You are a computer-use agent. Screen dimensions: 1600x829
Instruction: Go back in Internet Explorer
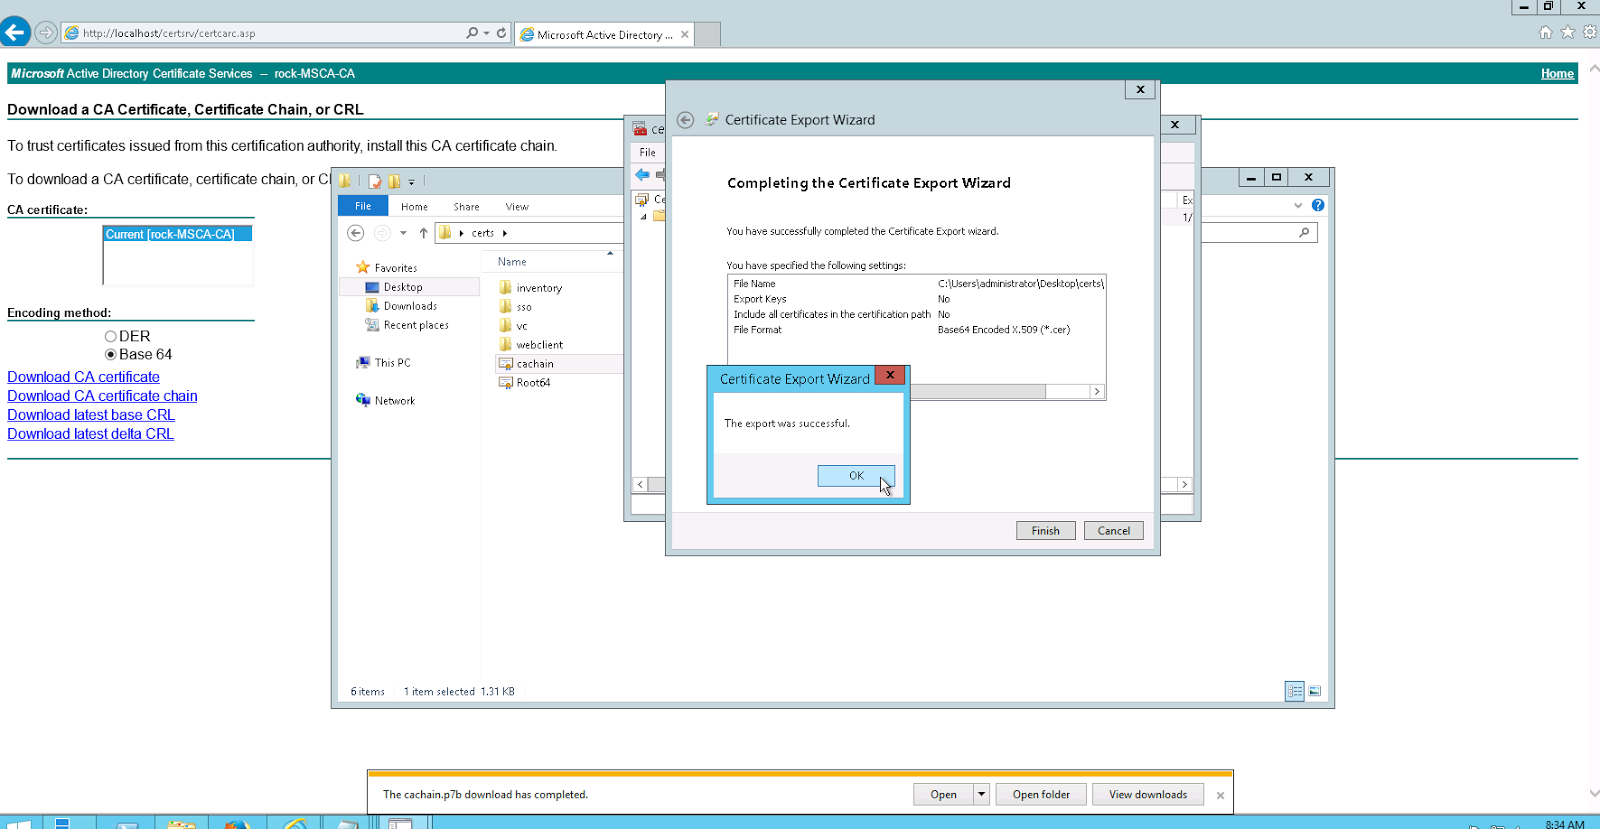[x=15, y=32]
